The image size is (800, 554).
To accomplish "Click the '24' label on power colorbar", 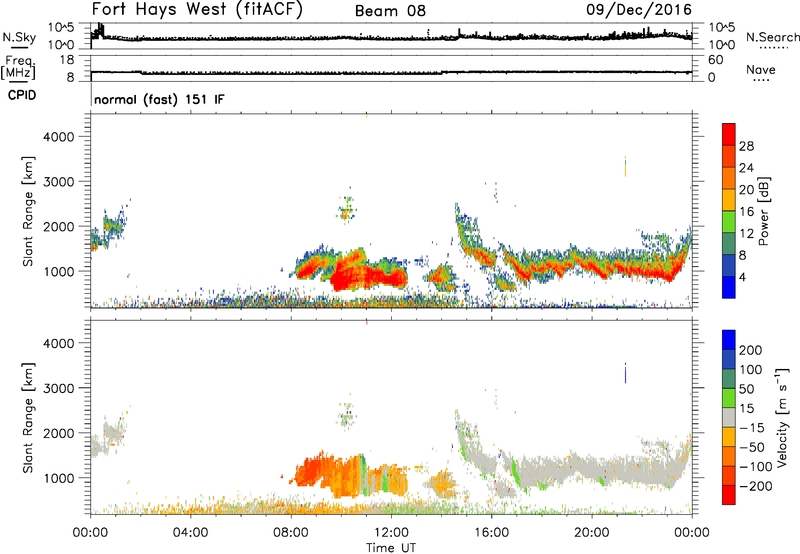I will [746, 168].
